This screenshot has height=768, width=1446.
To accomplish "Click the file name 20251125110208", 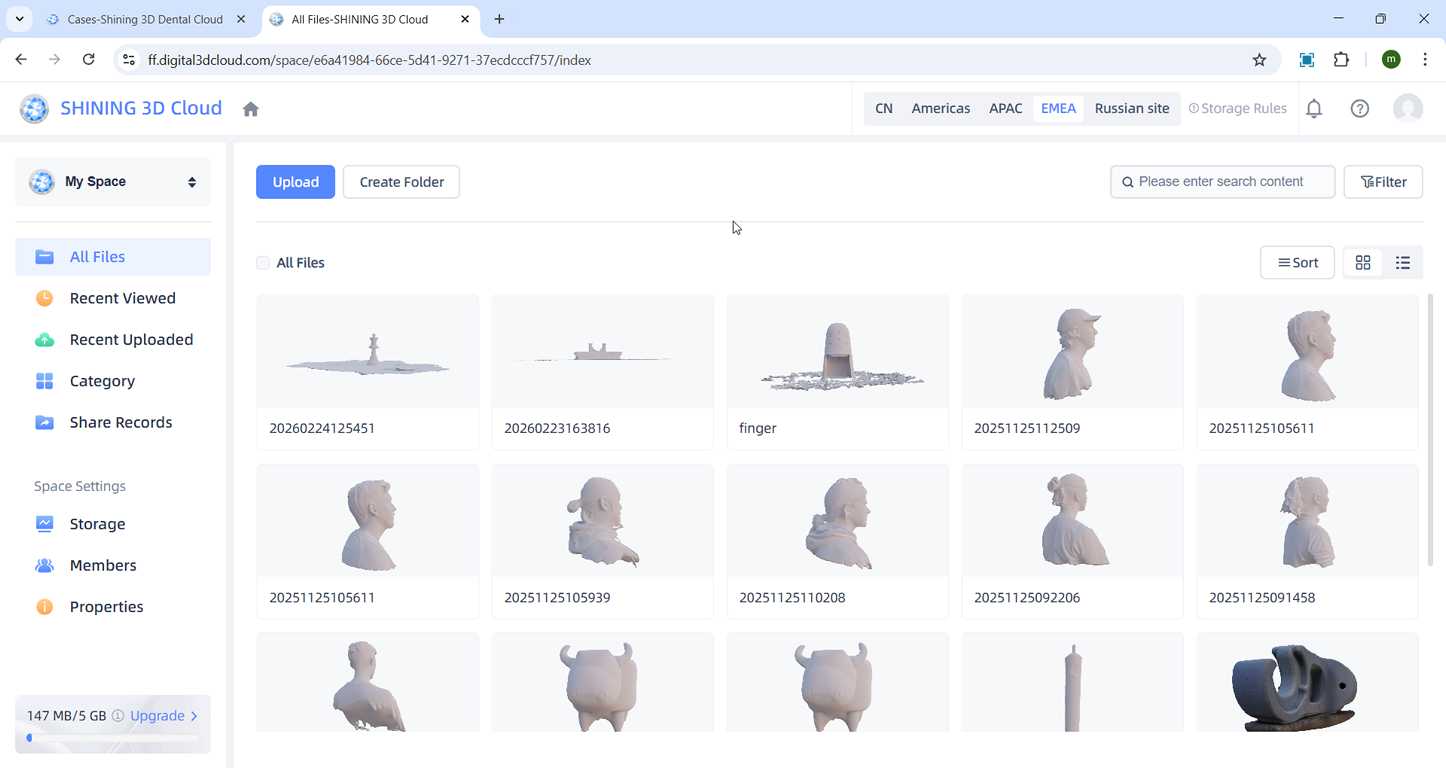I will [792, 598].
